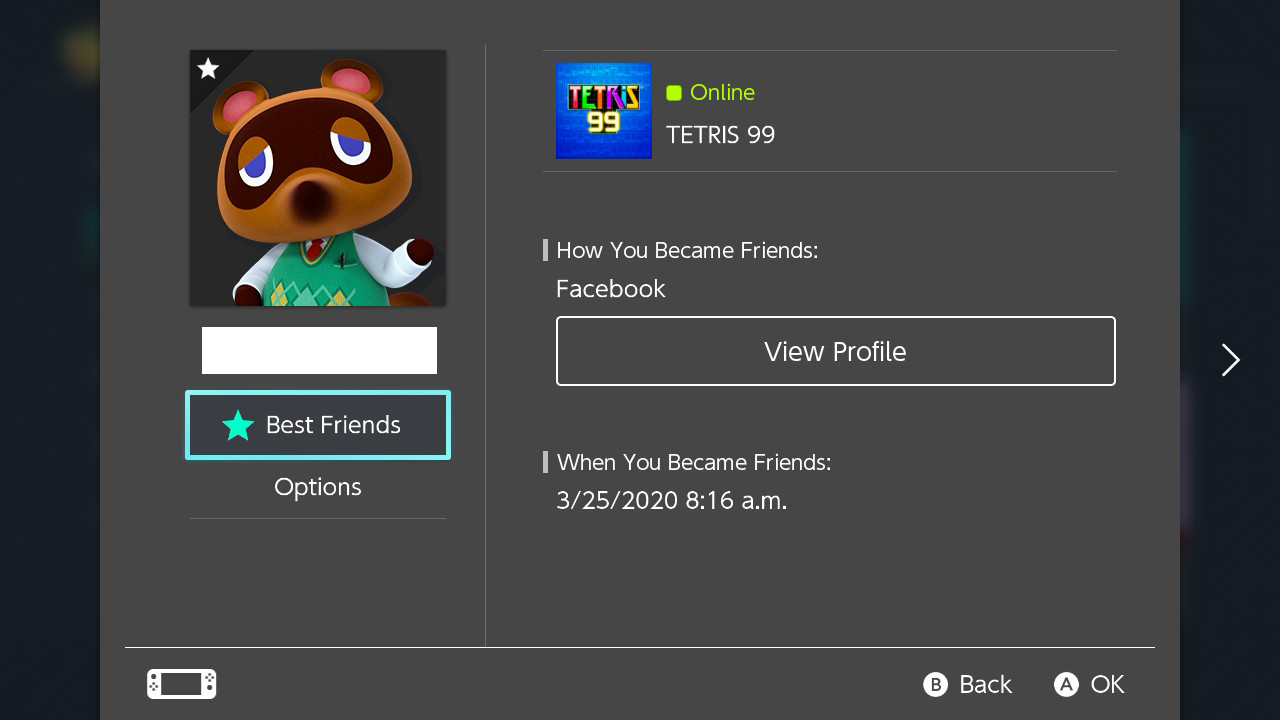Image resolution: width=1280 pixels, height=720 pixels.
Task: Click the star badge on the avatar corner
Action: pyautogui.click(x=208, y=69)
